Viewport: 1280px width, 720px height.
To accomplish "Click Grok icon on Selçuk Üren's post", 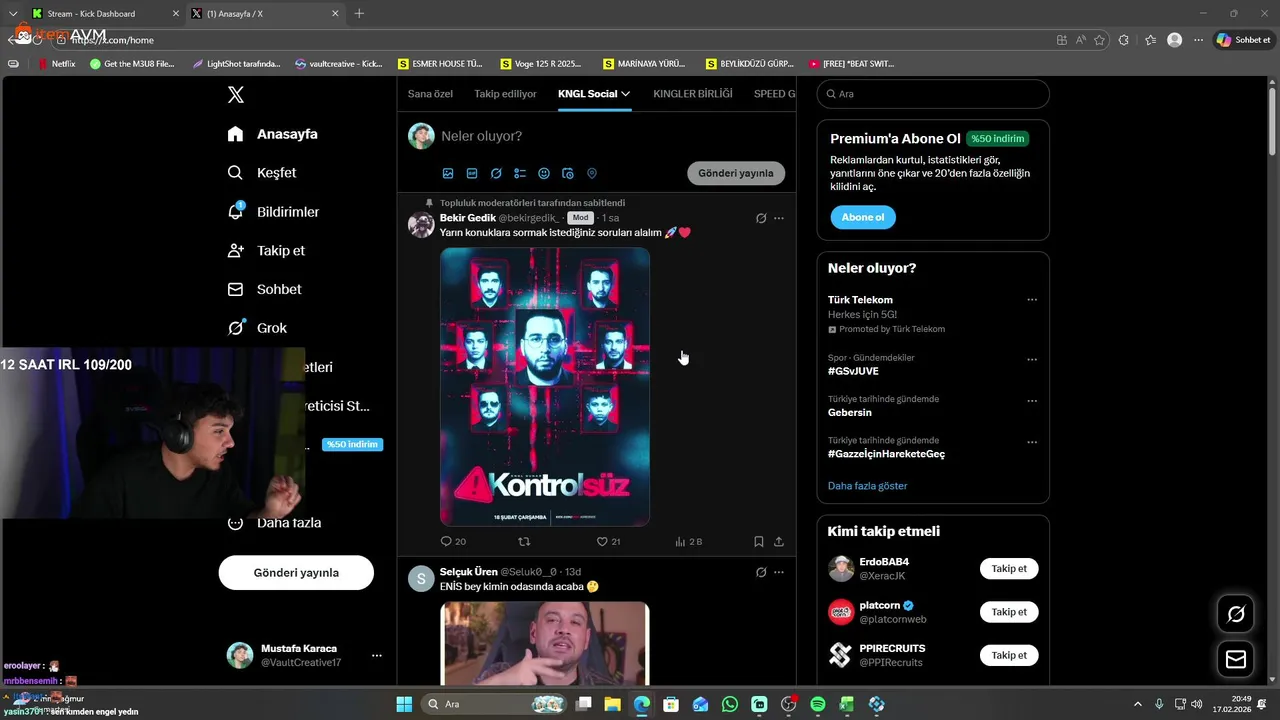I will coord(761,572).
